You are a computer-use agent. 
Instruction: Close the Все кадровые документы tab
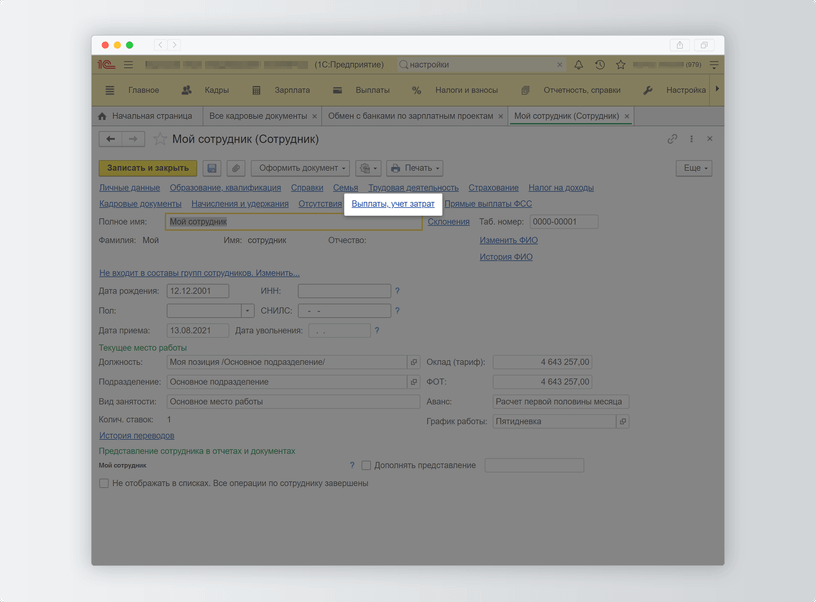[x=314, y=116]
